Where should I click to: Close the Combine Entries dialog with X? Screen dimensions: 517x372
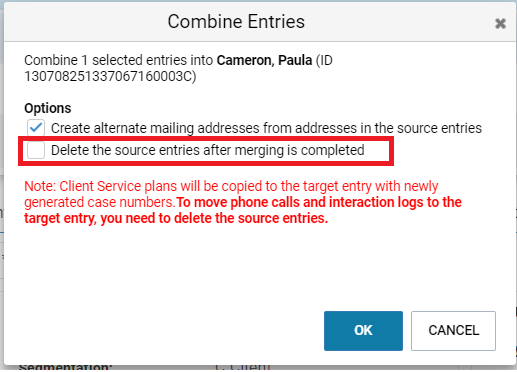[500, 23]
